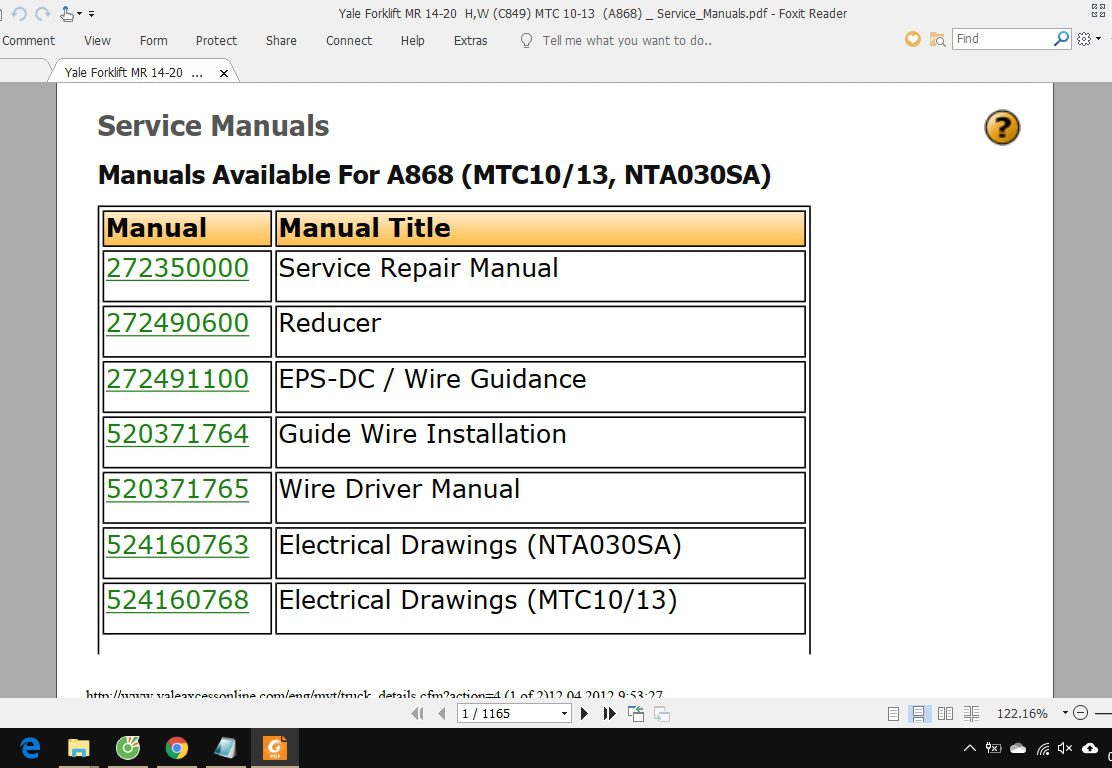The height and width of the screenshot is (768, 1112).
Task: Go to first page button
Action: click(x=417, y=713)
